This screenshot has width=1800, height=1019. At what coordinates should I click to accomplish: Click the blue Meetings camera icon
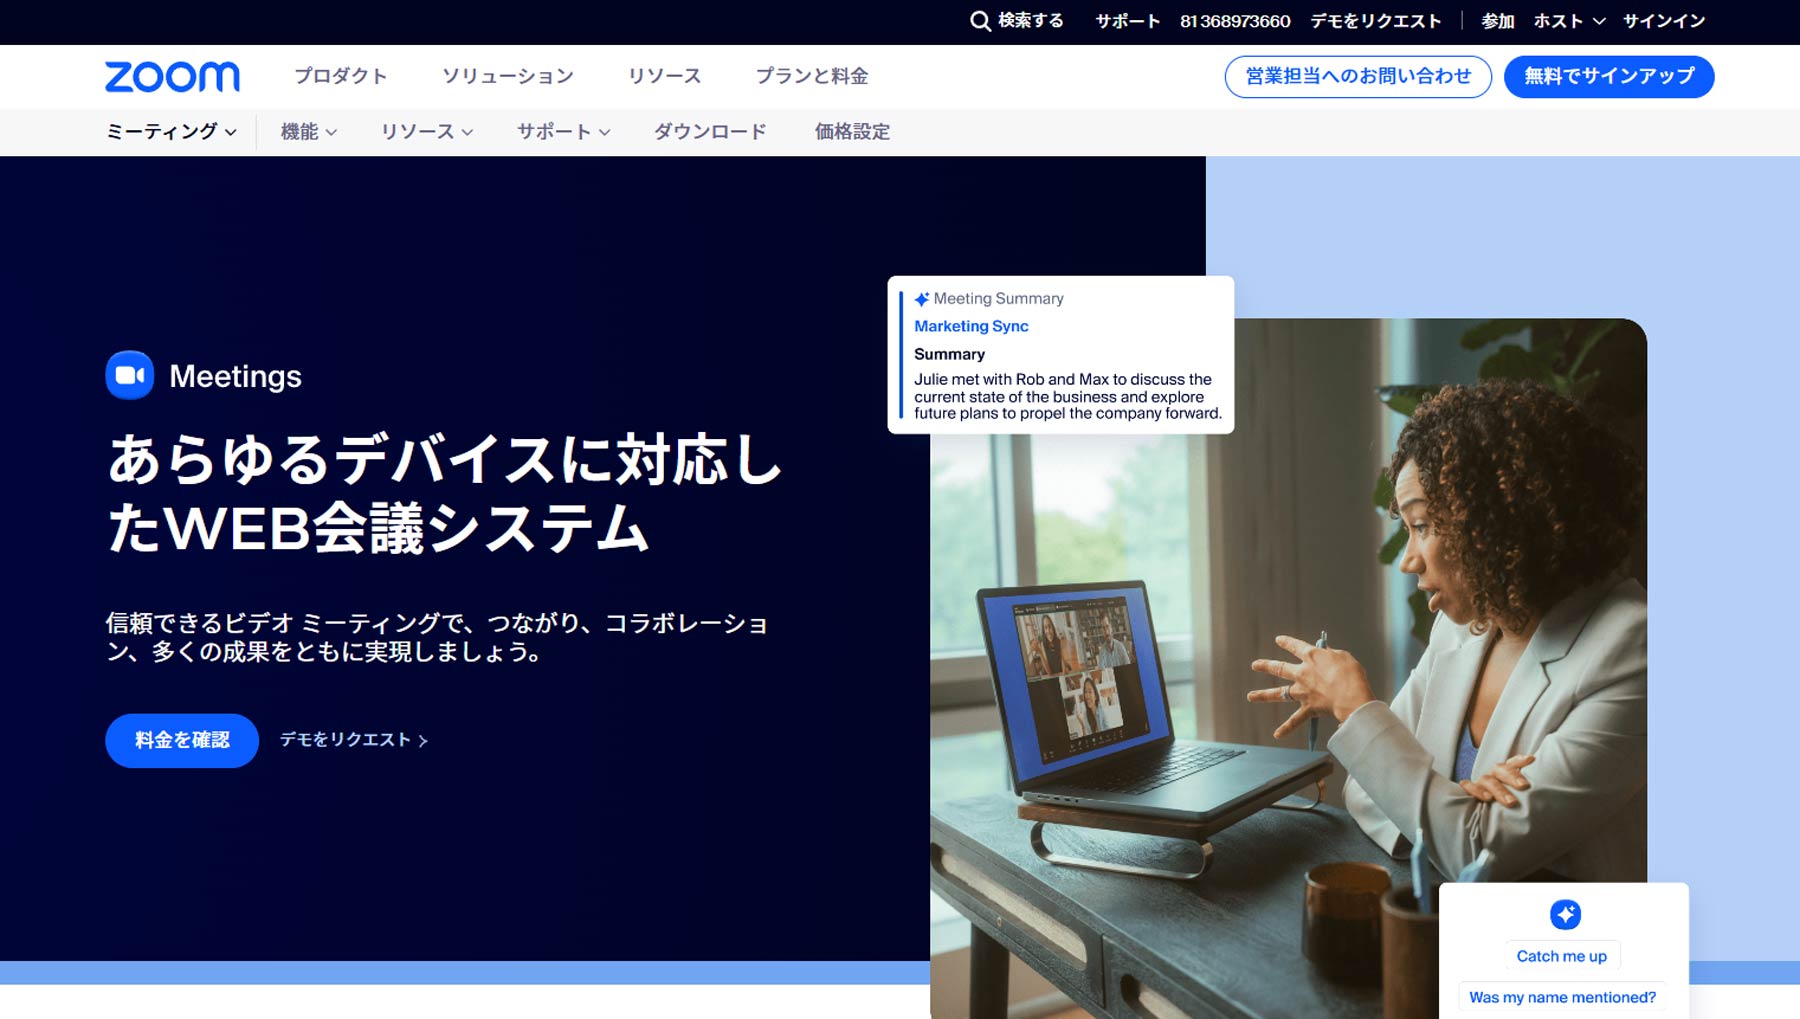(130, 375)
